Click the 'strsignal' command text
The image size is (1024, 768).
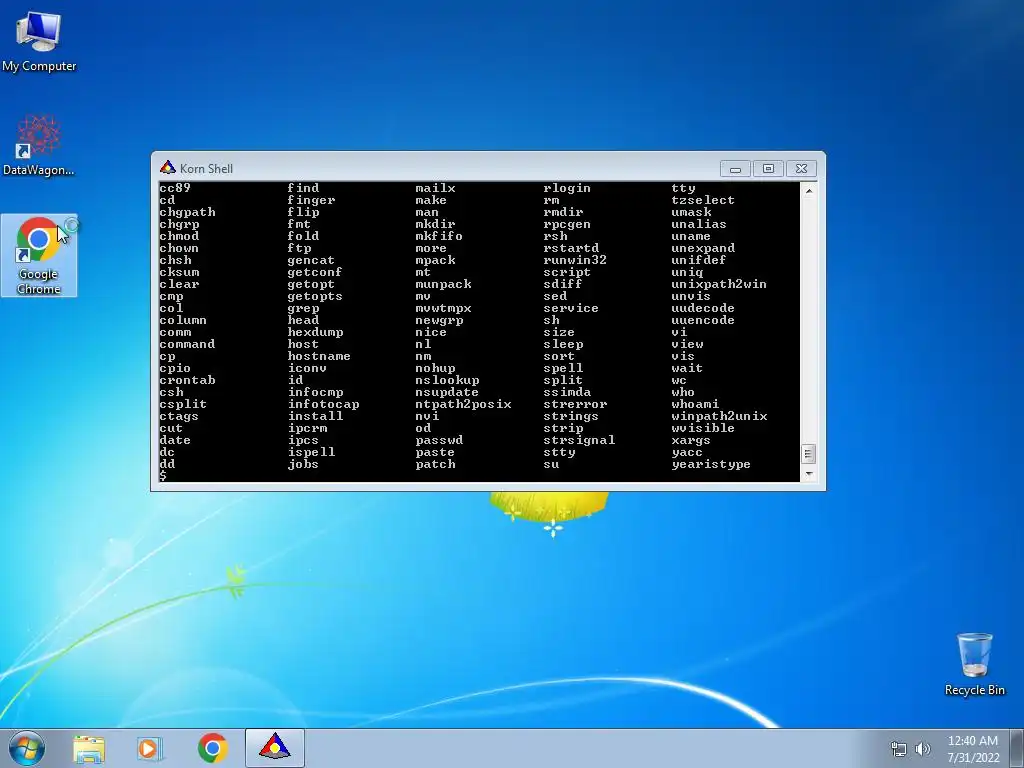pos(579,440)
